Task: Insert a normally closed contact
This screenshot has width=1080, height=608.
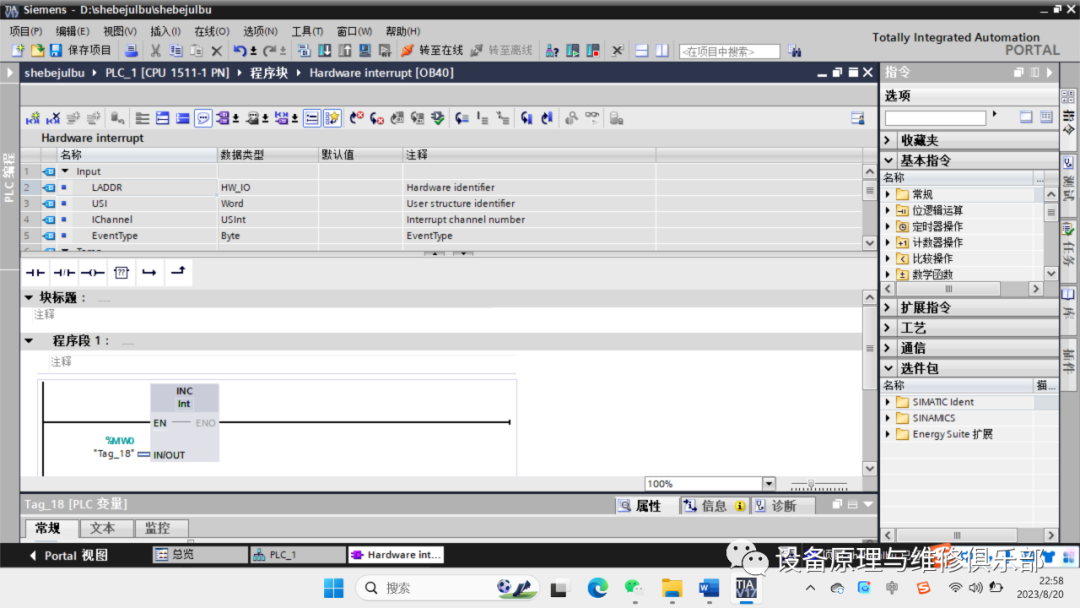Action: (x=64, y=272)
